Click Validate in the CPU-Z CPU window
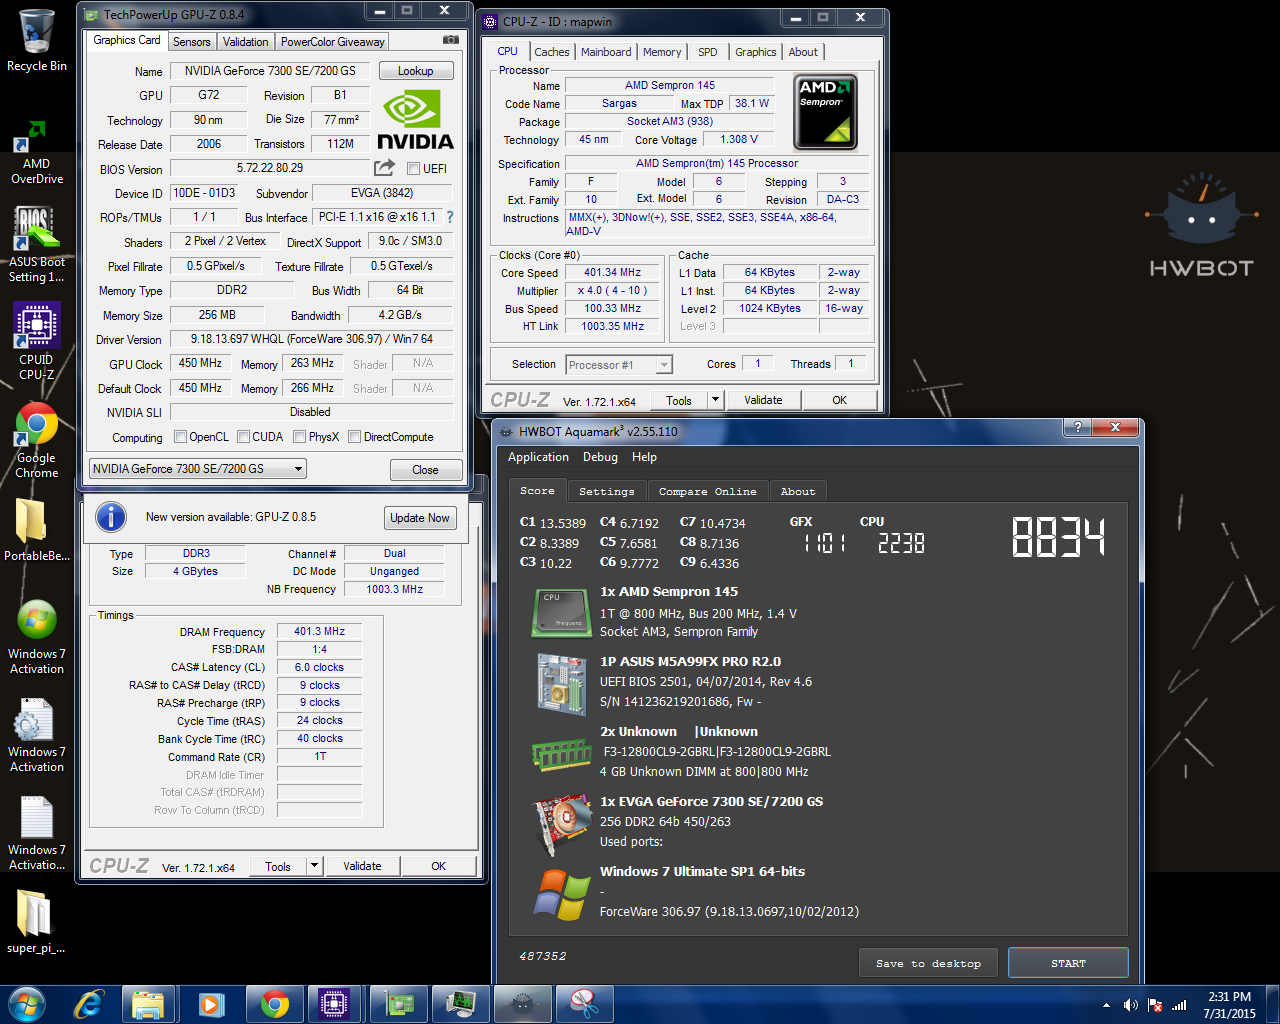 tap(763, 400)
